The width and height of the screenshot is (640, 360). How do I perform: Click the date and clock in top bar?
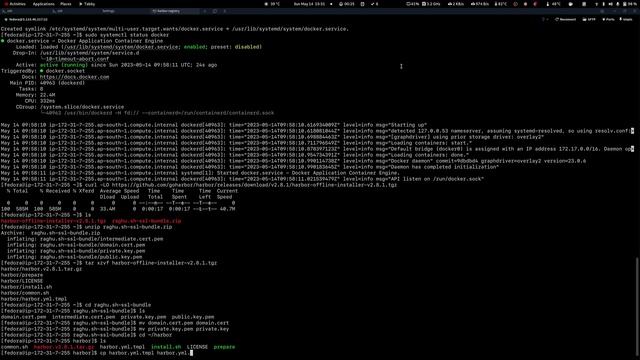(x=309, y=4)
